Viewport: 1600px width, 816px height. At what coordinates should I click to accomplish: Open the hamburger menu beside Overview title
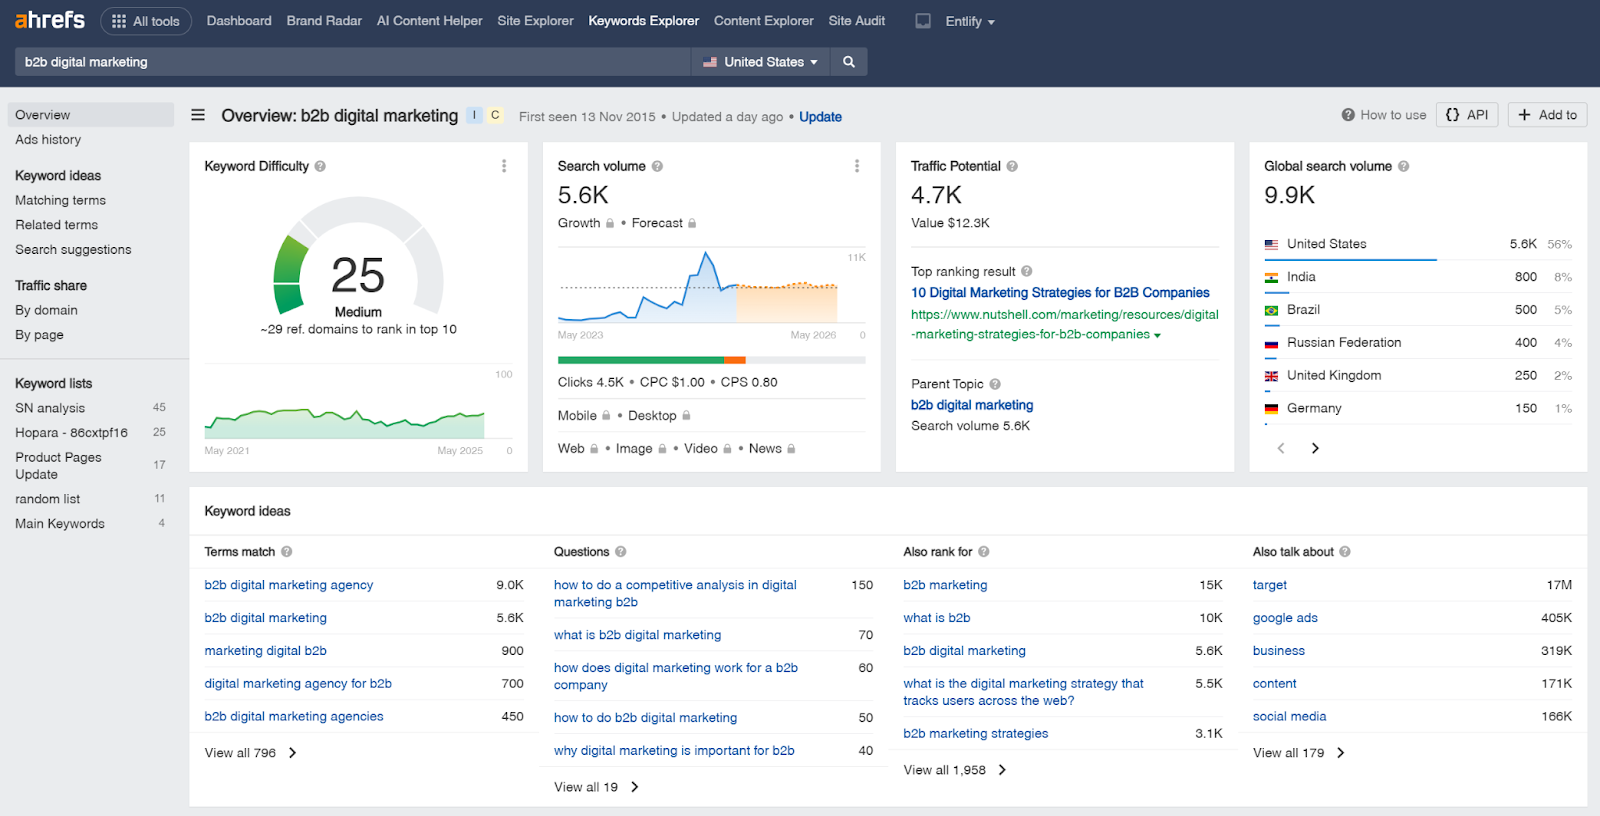pyautogui.click(x=198, y=115)
